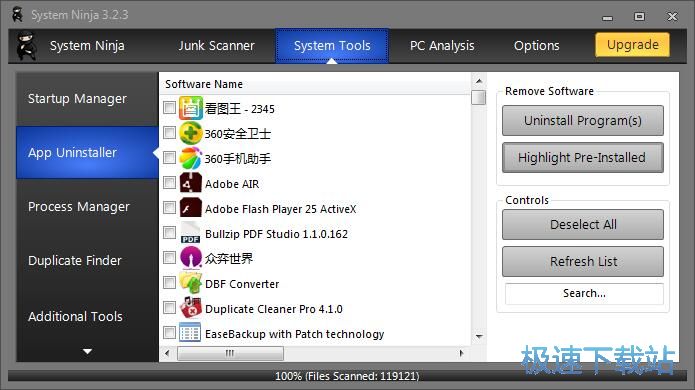Click the list scrollbar down arrow
The height and width of the screenshot is (390, 695).
(479, 337)
